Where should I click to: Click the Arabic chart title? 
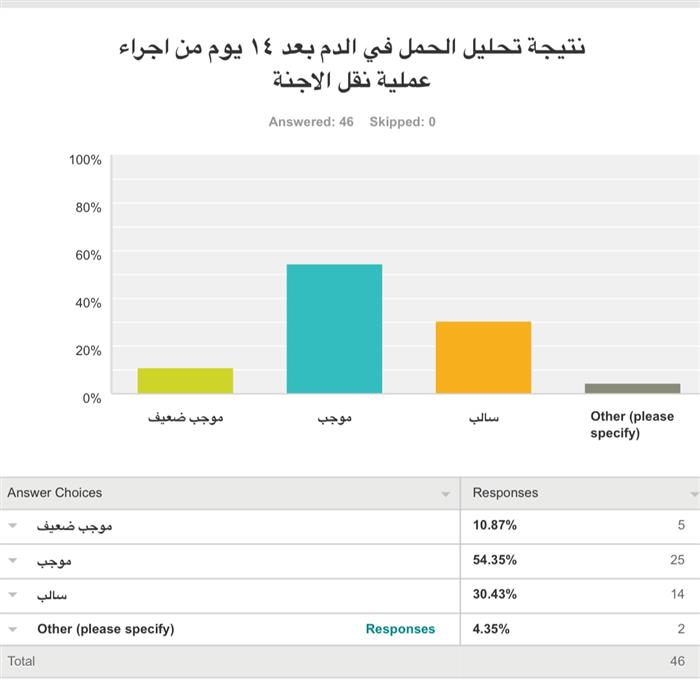point(350,62)
